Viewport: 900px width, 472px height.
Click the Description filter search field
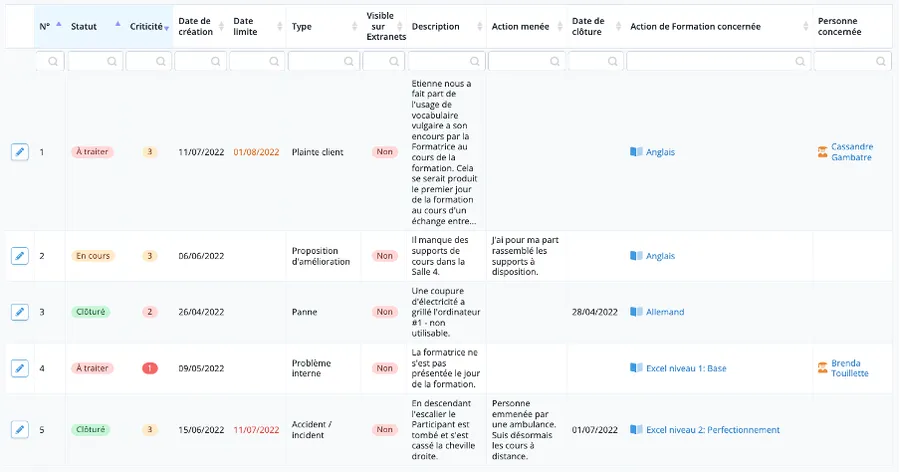447,61
